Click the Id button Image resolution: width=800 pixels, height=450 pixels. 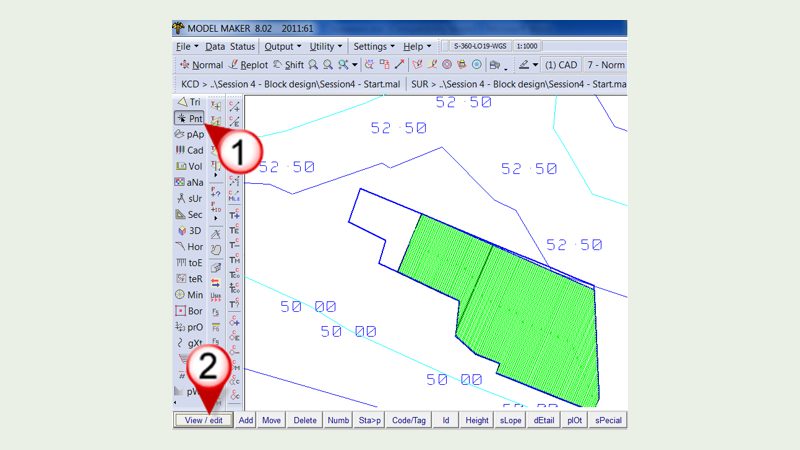click(x=445, y=420)
